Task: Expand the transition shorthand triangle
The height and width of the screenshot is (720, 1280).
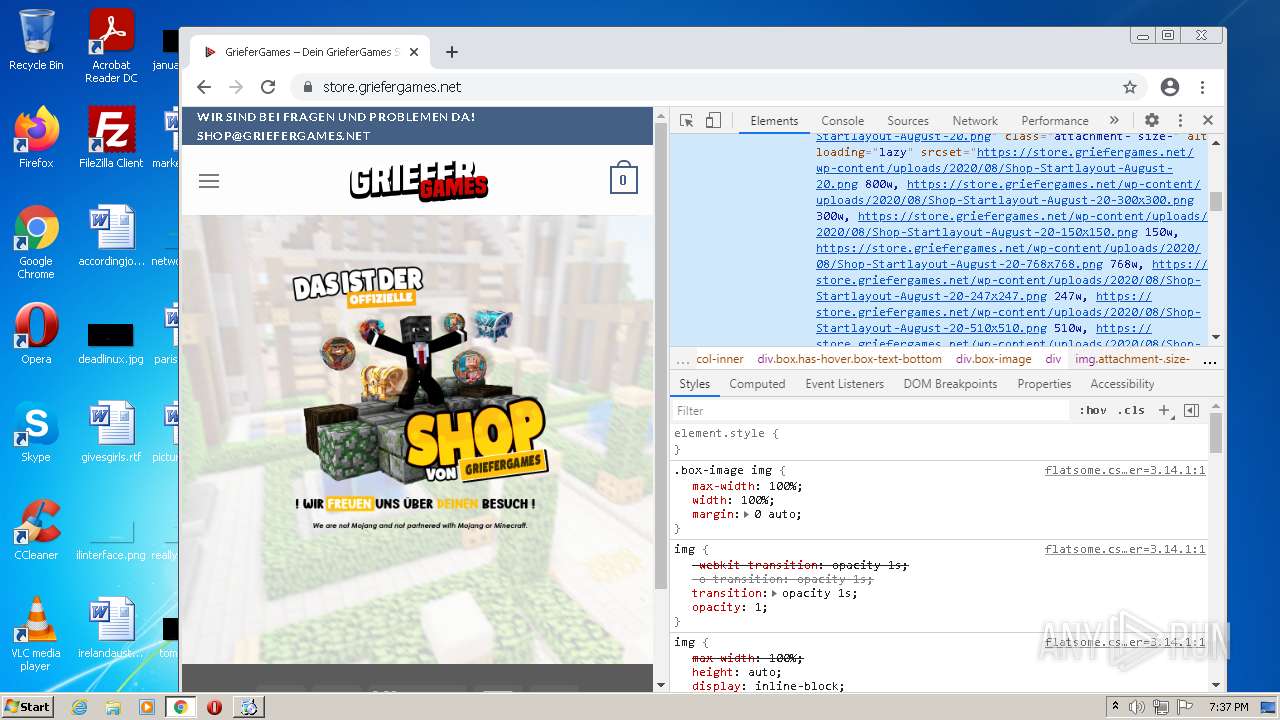Action: pos(774,594)
